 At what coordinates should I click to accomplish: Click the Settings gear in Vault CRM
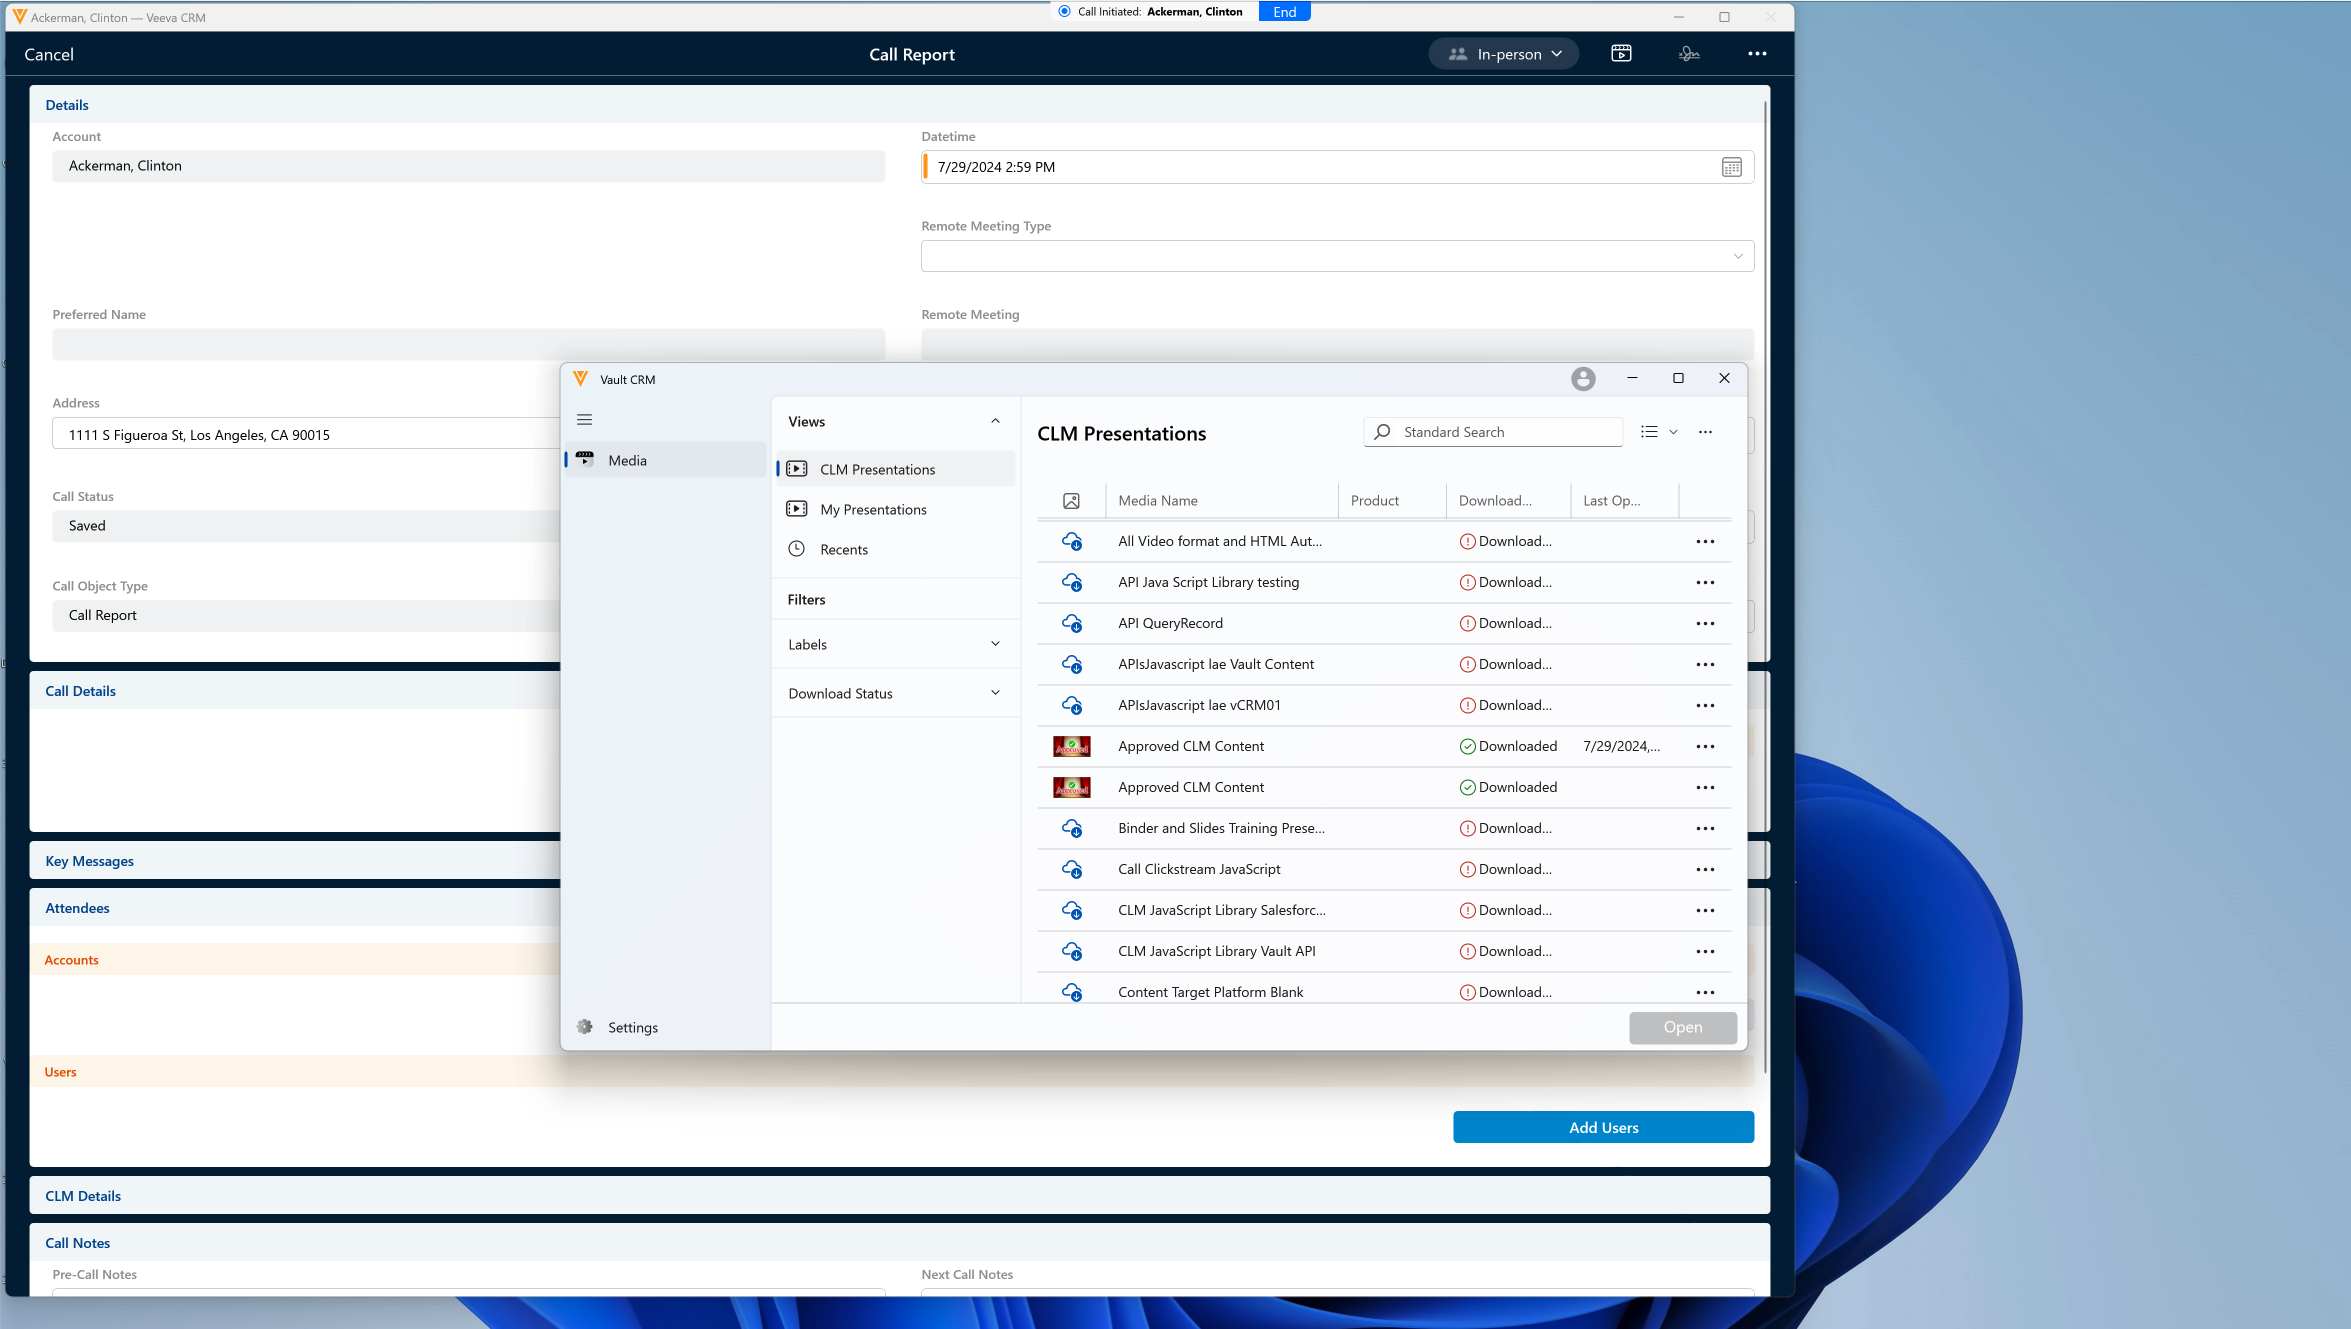[585, 1027]
